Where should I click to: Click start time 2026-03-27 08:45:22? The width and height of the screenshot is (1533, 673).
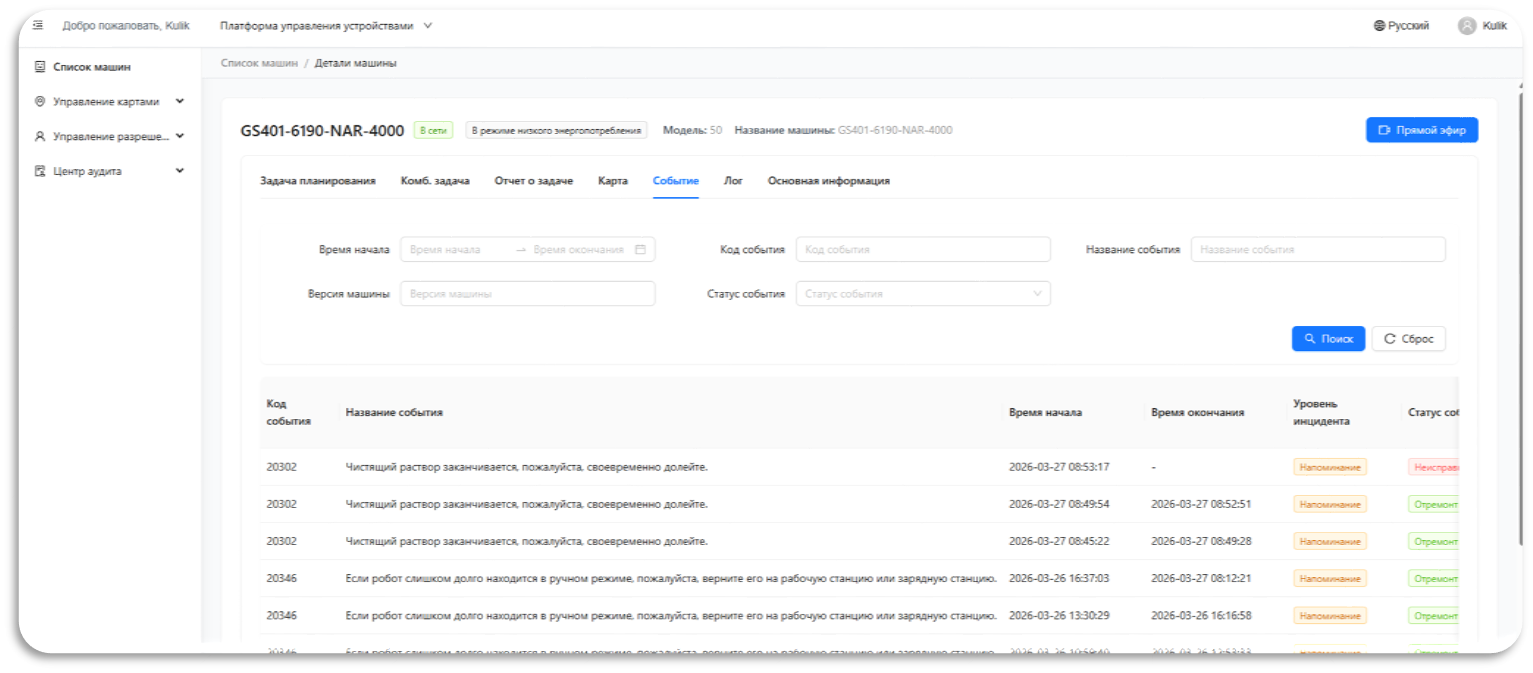[x=1059, y=541]
